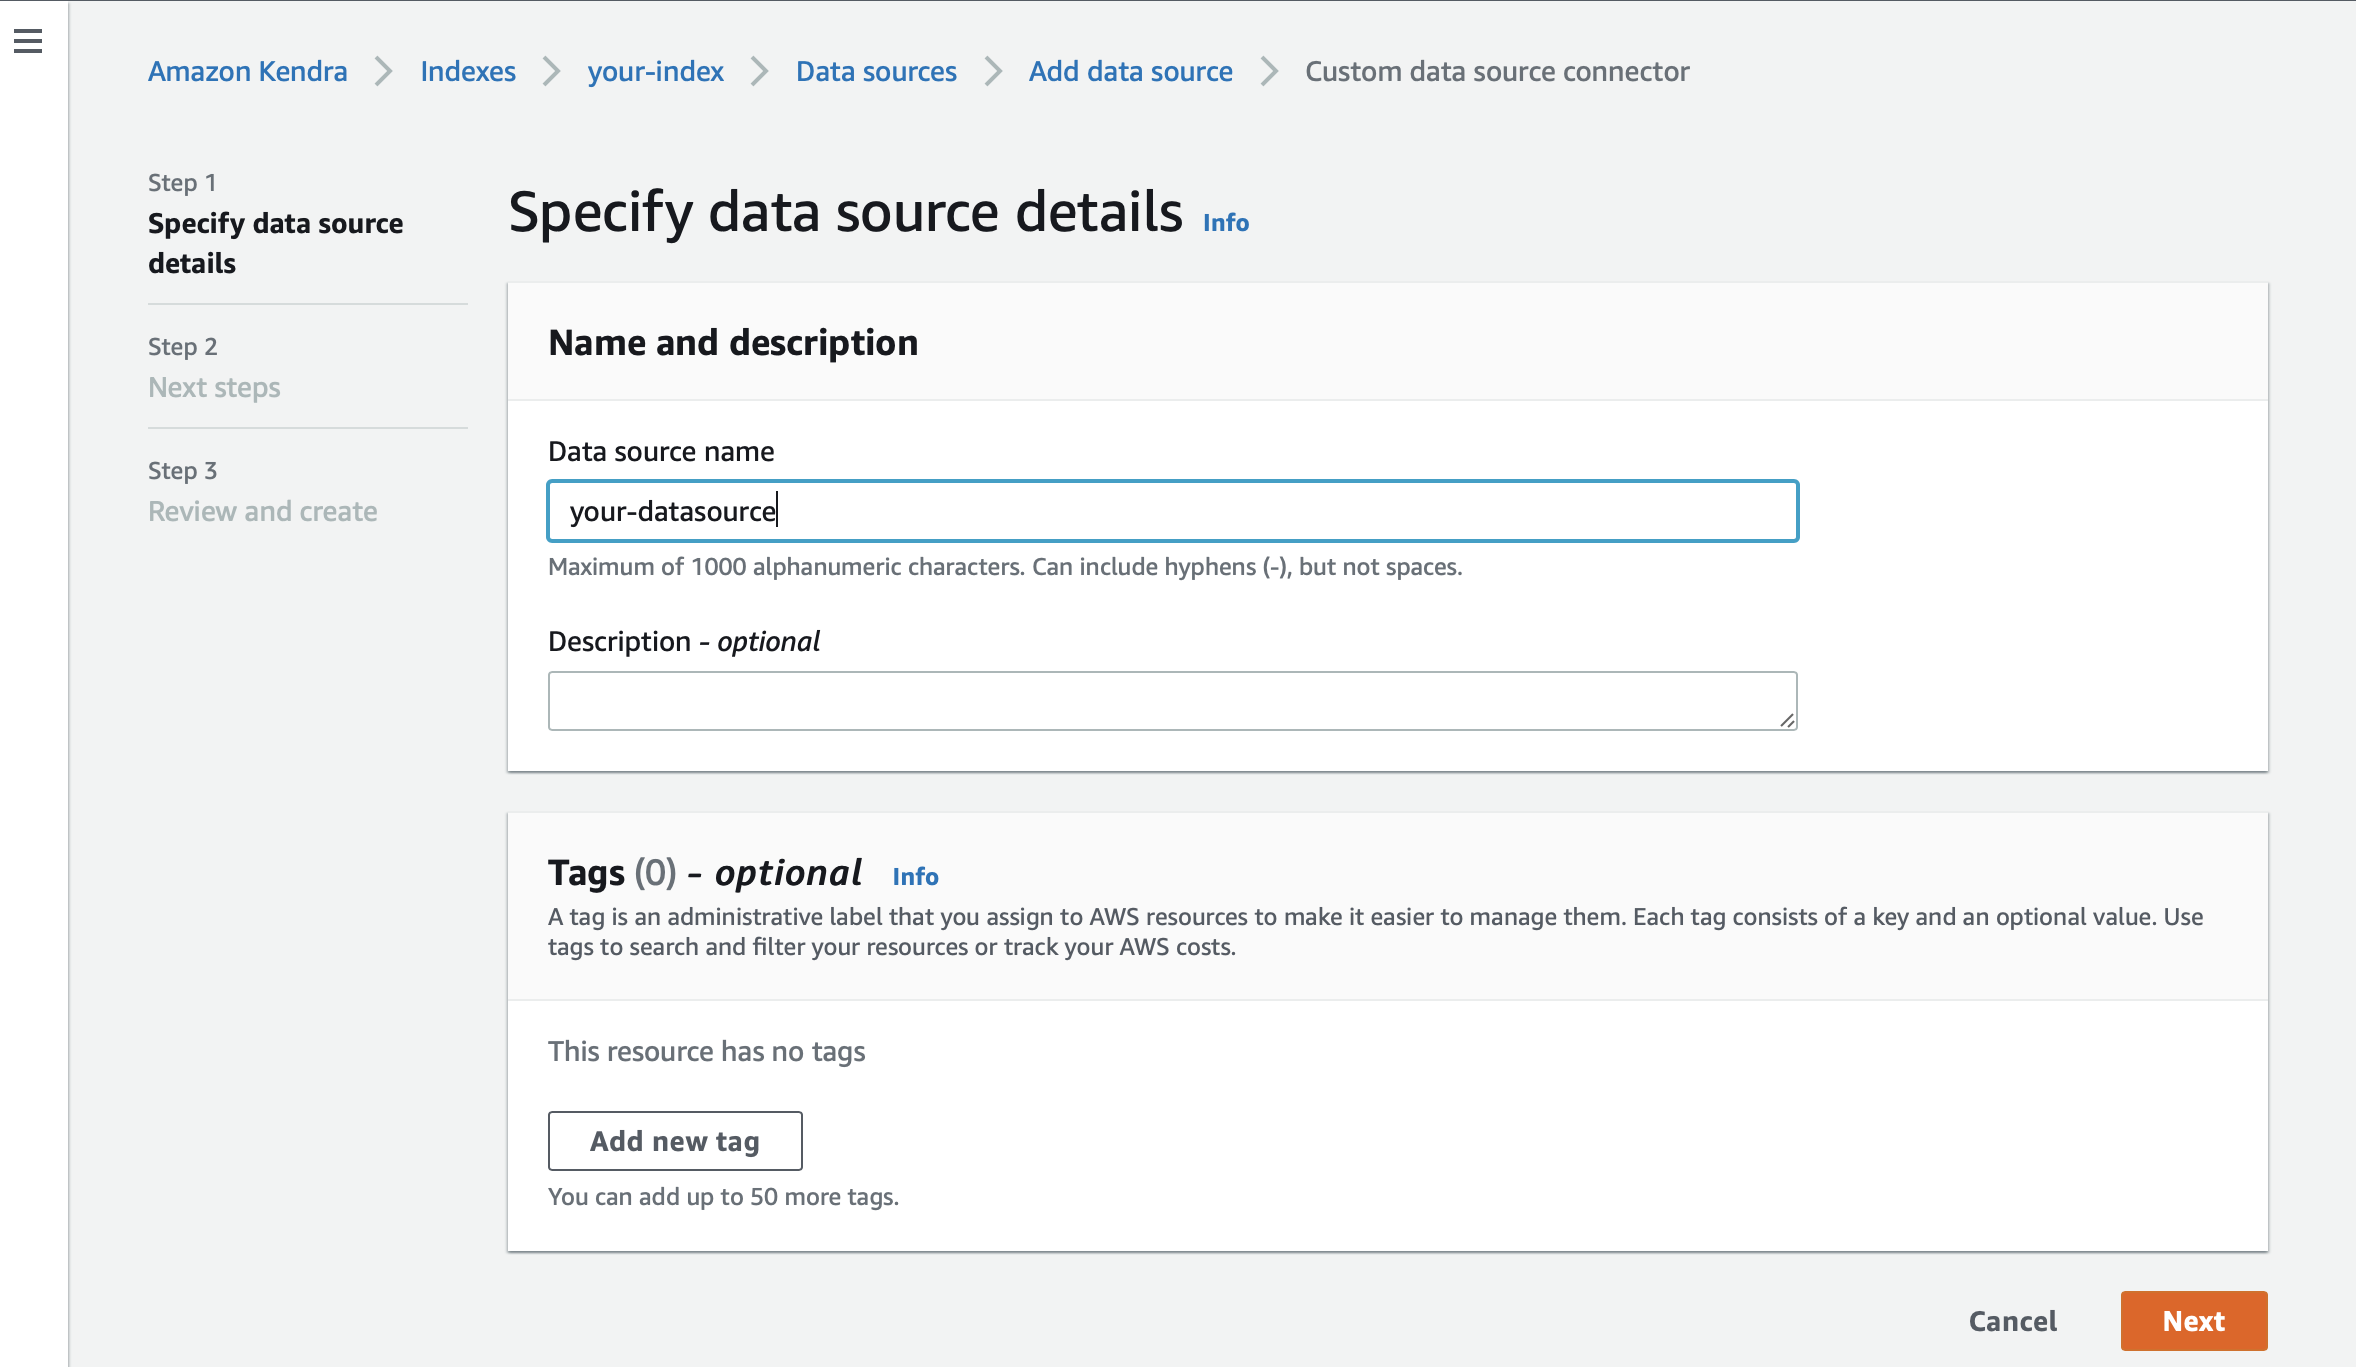Viewport: 2356px width, 1367px height.
Task: Open the Indexes breadcrumb link
Action: pos(468,71)
